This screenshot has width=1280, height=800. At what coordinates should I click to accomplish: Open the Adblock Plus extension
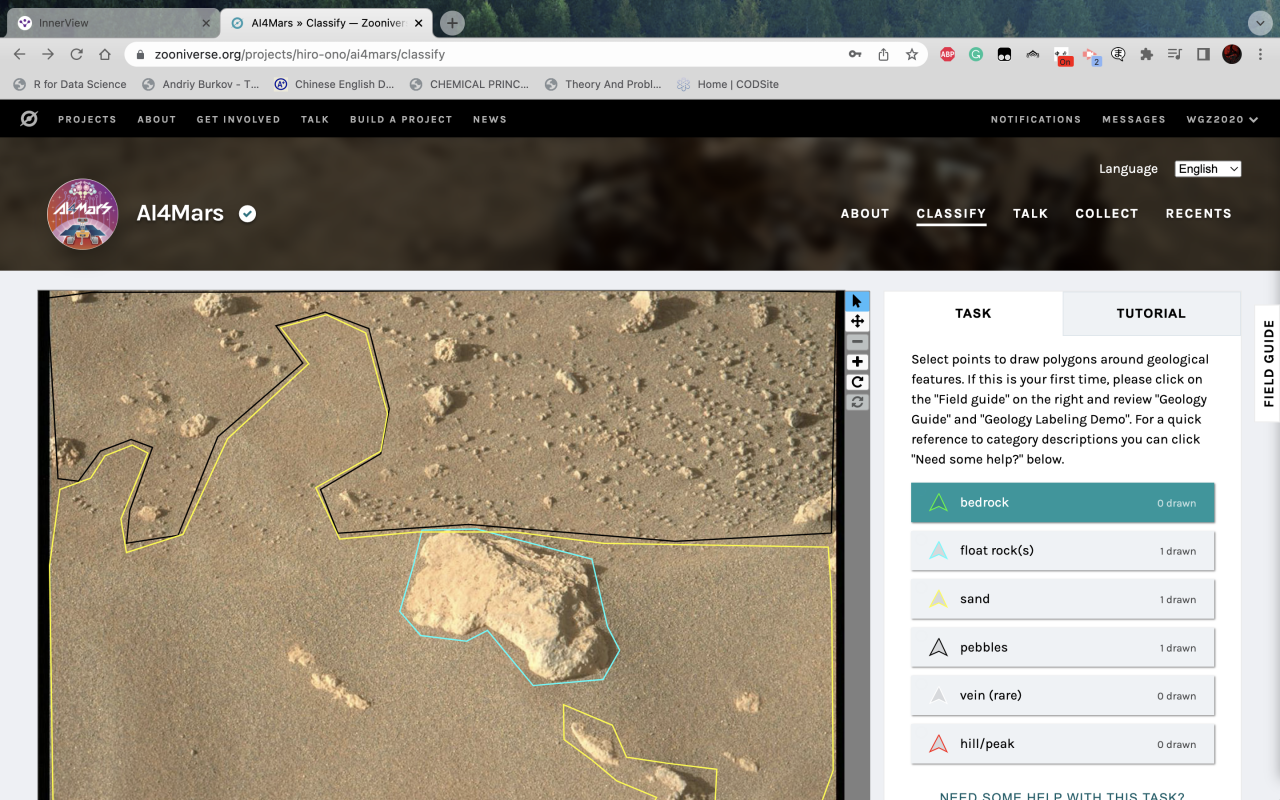point(947,54)
